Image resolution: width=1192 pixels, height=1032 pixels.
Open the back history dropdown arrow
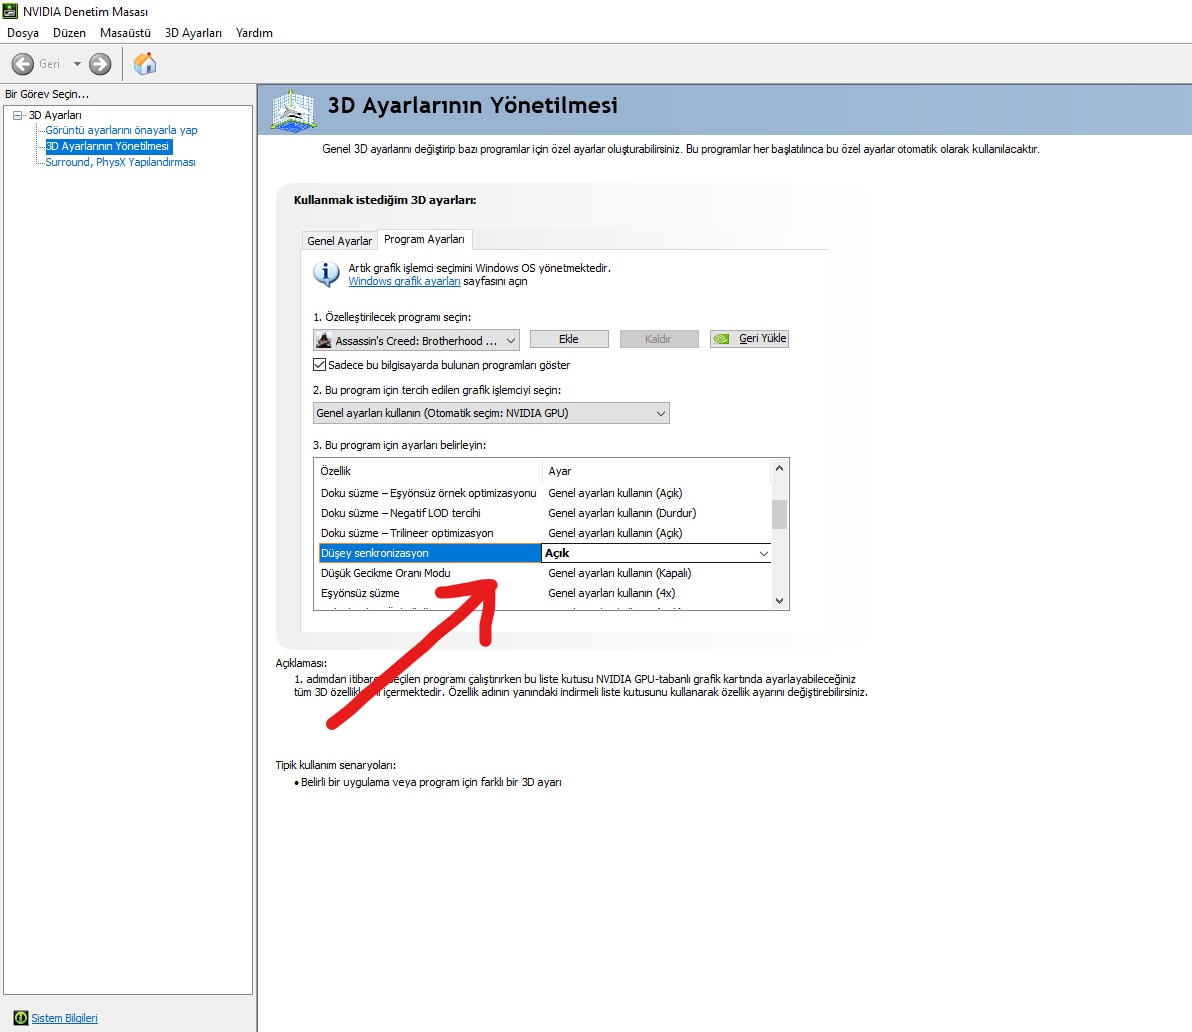[77, 64]
